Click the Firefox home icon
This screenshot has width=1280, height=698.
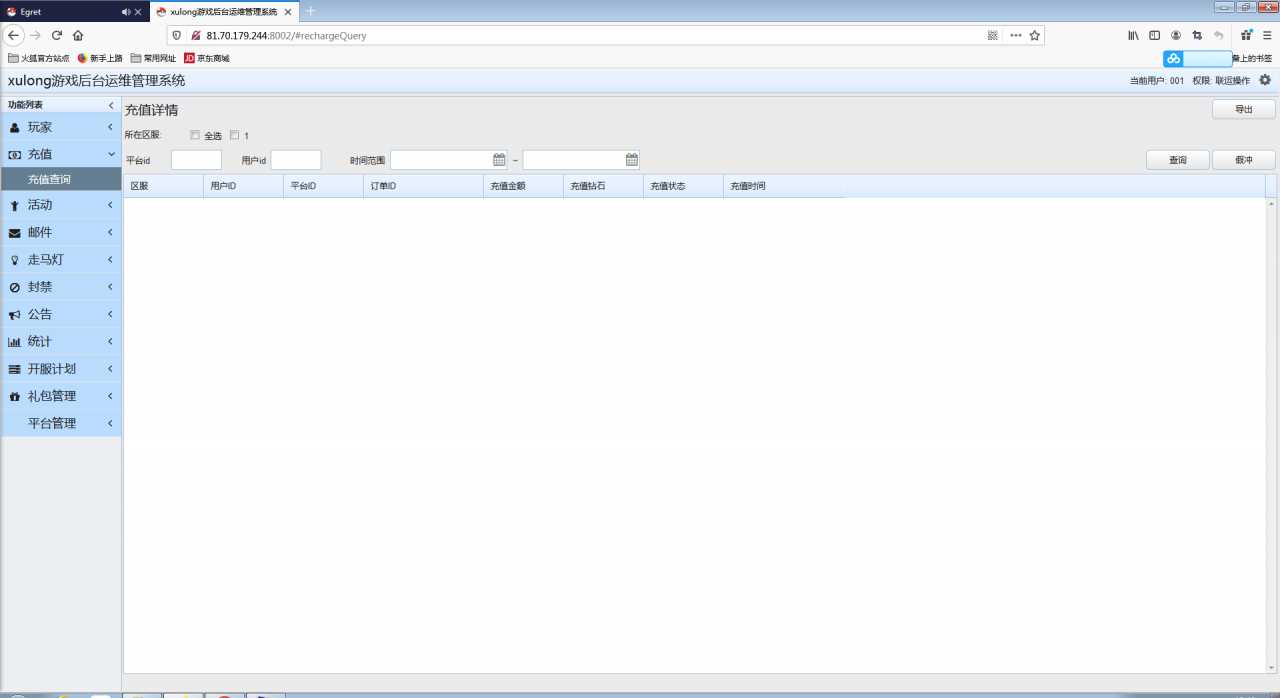point(78,35)
